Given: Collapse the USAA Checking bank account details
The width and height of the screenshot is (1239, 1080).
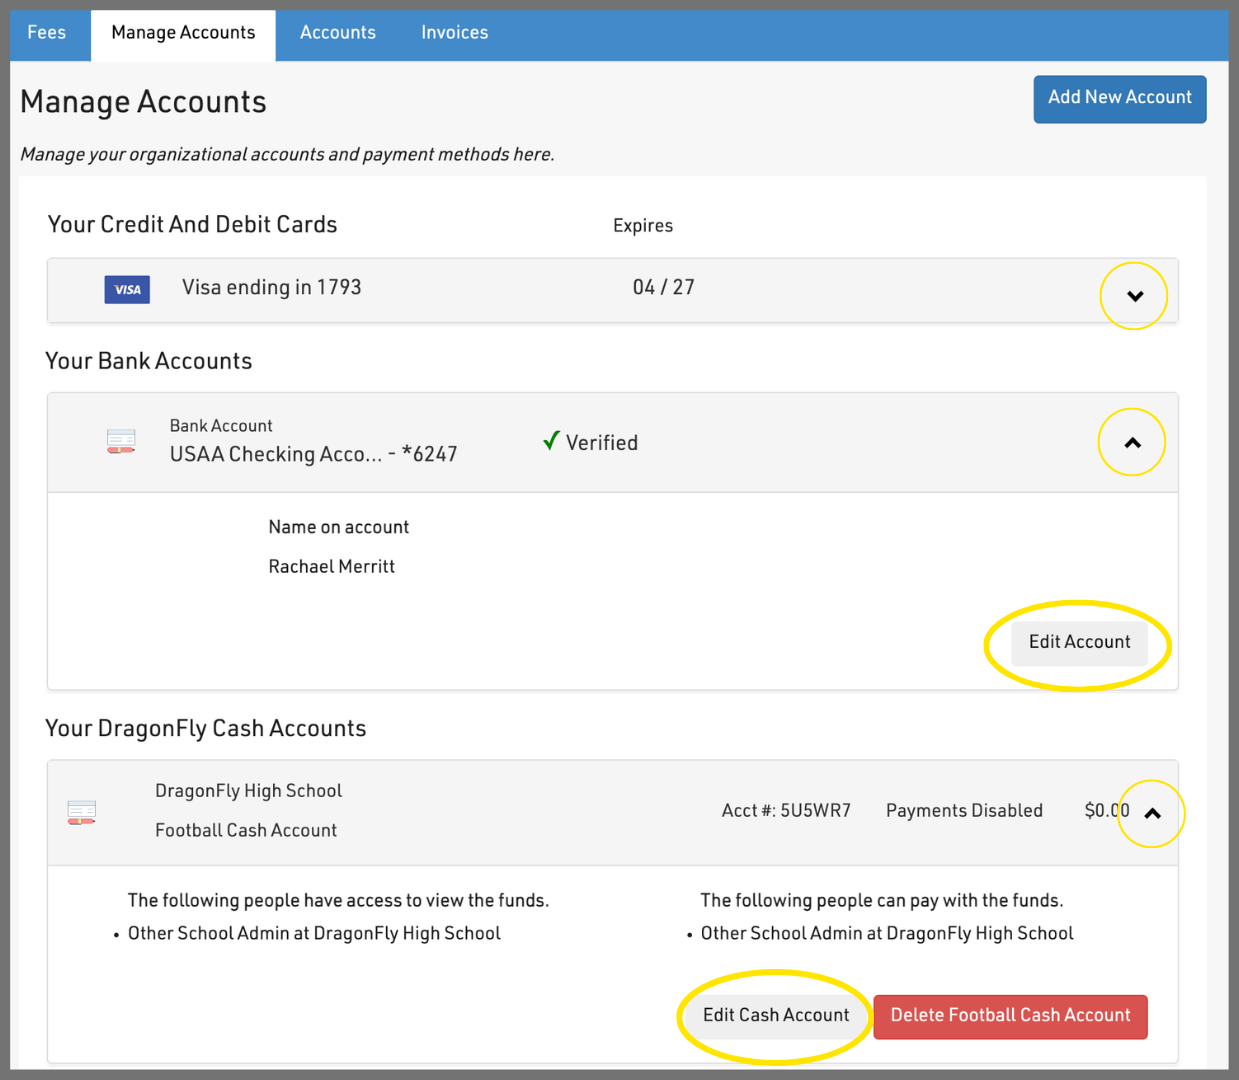Looking at the screenshot, I should point(1132,443).
